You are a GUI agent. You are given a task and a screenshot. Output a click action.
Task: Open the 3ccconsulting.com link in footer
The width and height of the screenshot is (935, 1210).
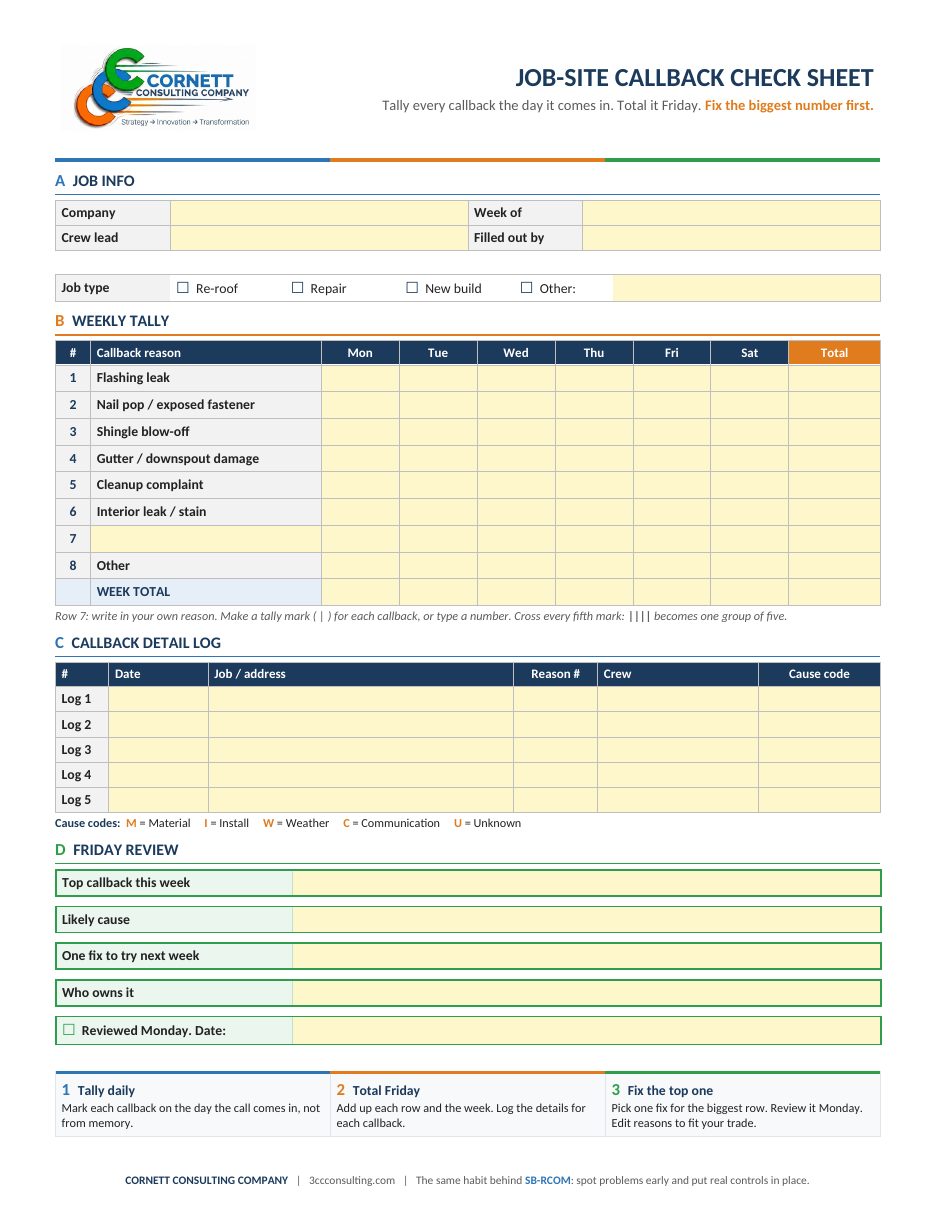point(352,1180)
